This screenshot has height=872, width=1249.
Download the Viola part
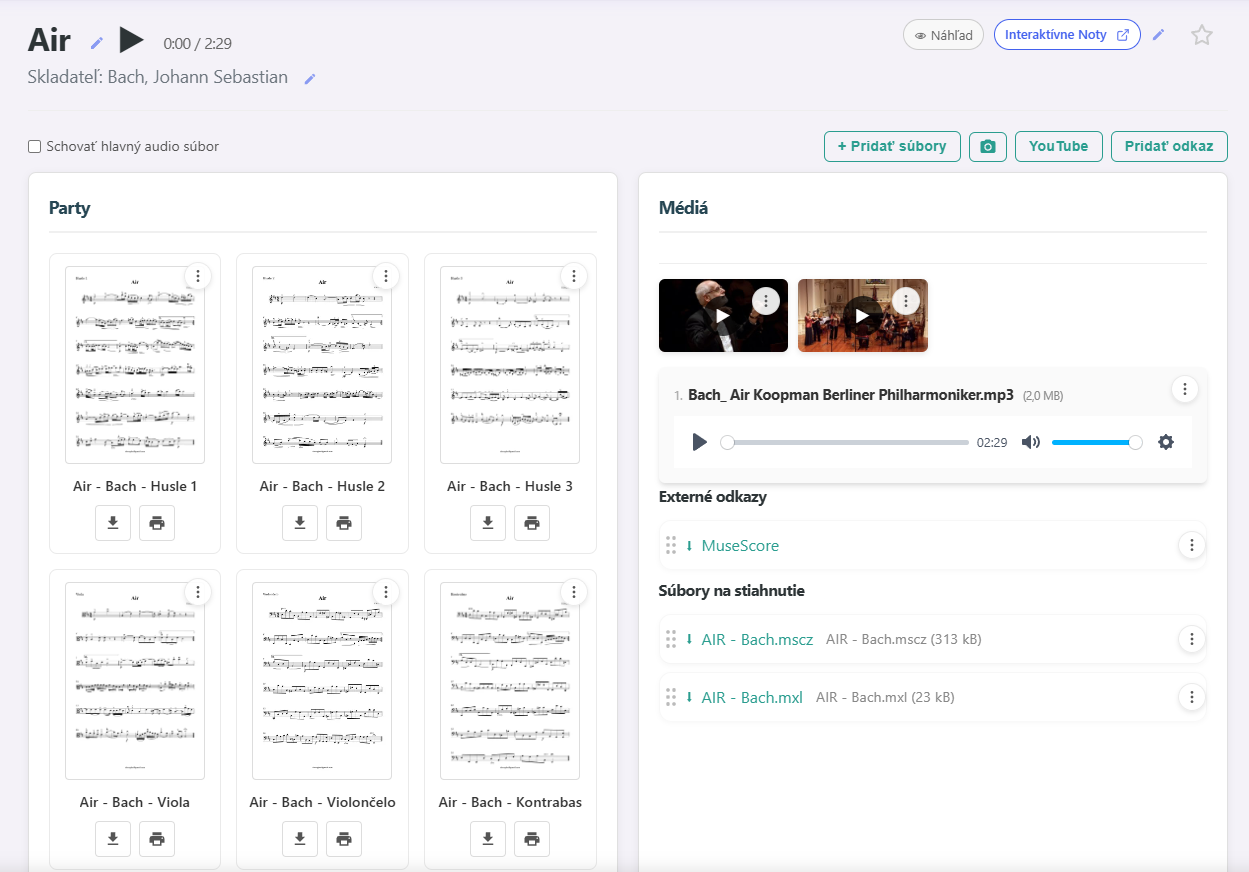(113, 839)
